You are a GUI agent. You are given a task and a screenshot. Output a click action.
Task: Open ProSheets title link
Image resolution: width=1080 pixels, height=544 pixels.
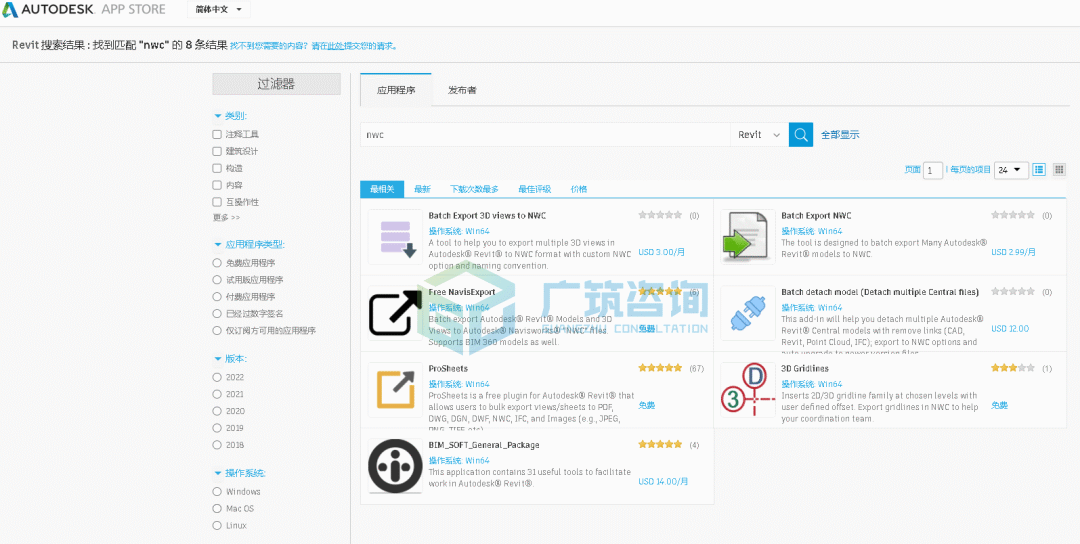coord(448,368)
